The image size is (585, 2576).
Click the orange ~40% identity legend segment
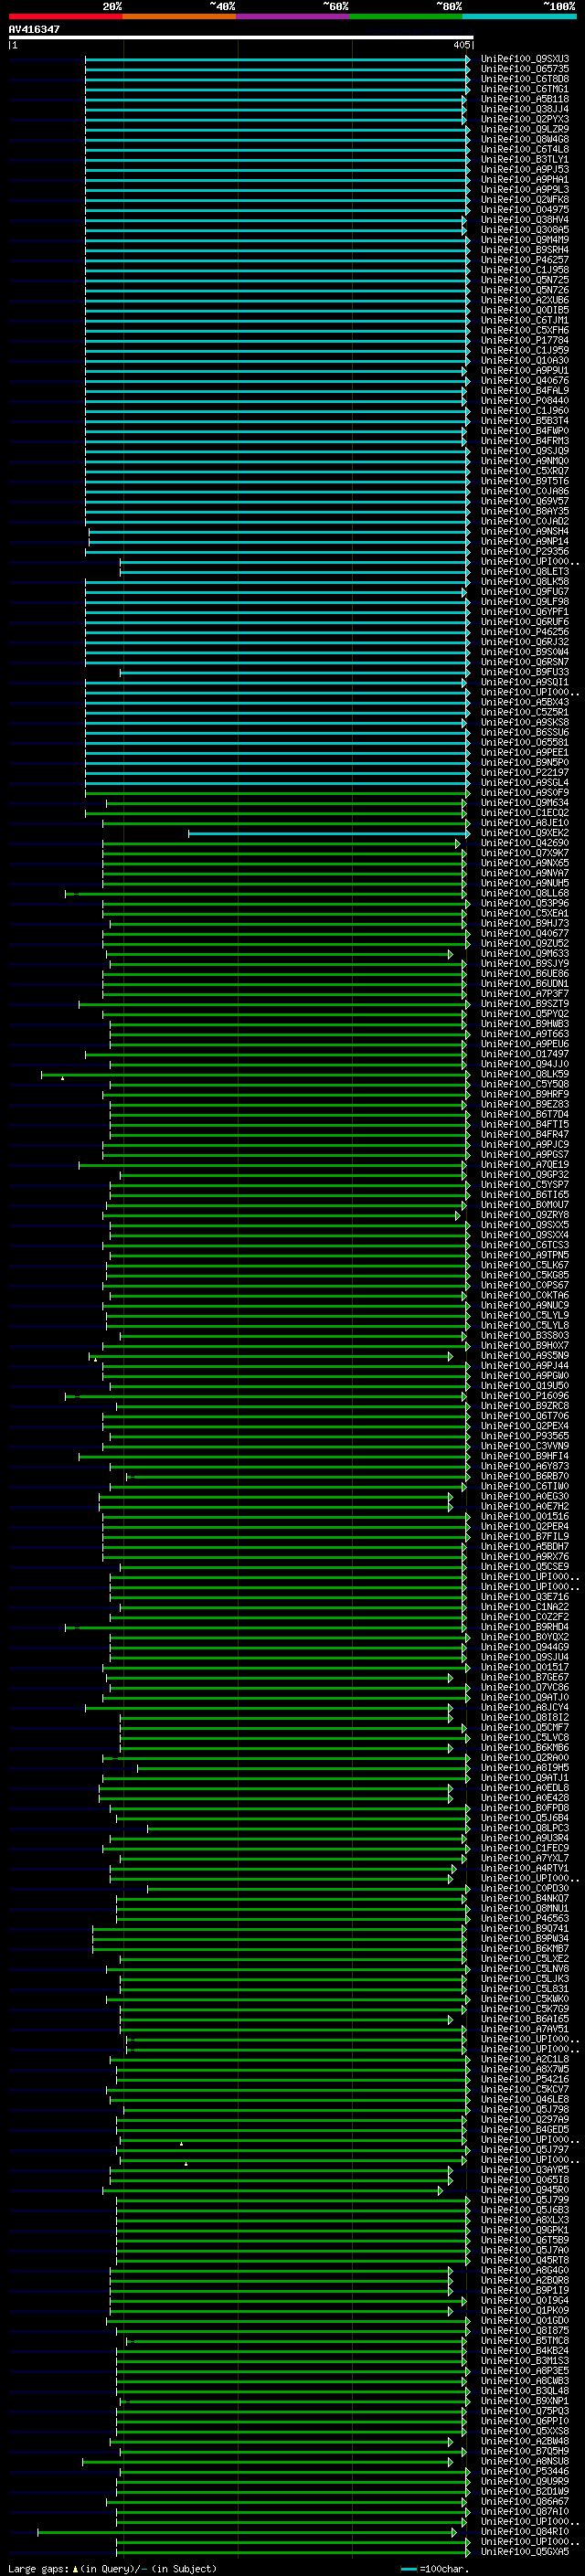[179, 16]
